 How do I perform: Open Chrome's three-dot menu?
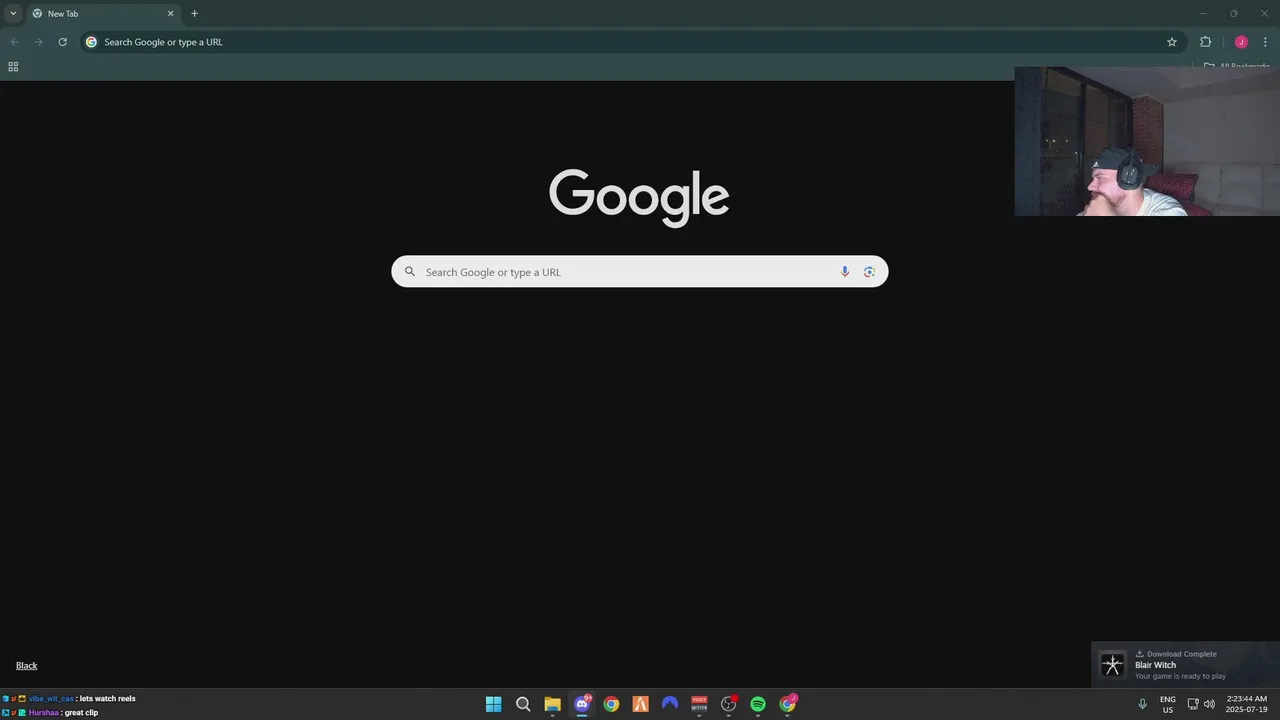click(1265, 42)
